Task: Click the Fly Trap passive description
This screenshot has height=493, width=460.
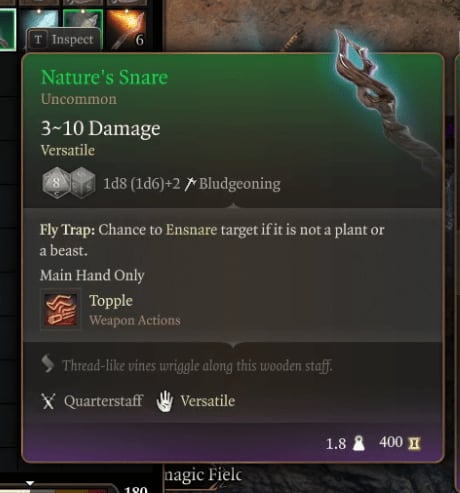Action: point(212,240)
